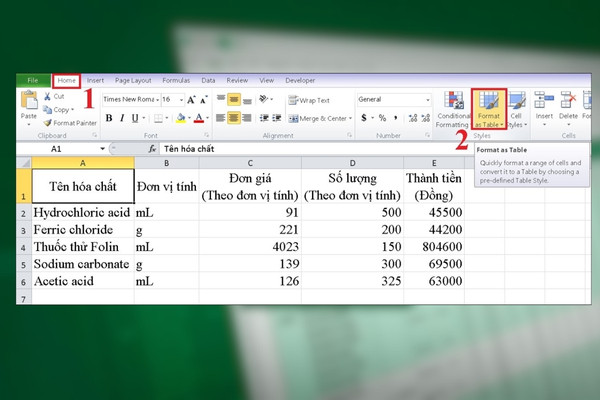600x400 pixels.
Task: Increase decimal places
Action: [x=412, y=118]
